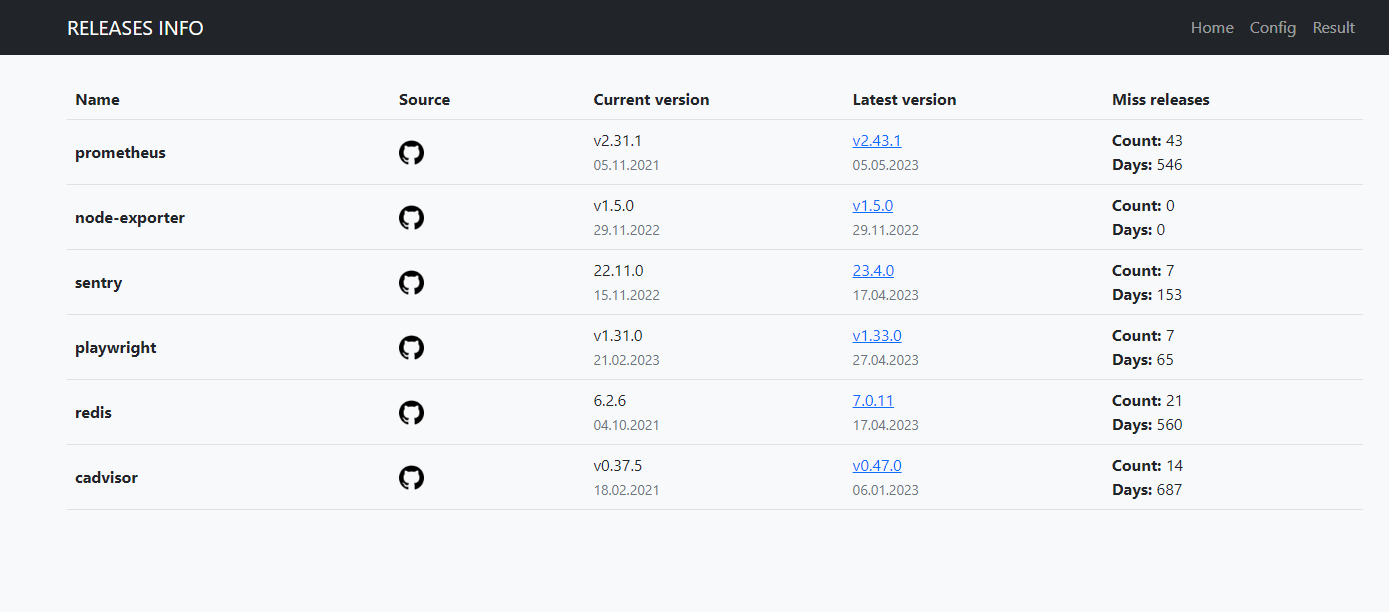Select the cadvisor name cell
This screenshot has height=612, width=1389.
pos(106,478)
